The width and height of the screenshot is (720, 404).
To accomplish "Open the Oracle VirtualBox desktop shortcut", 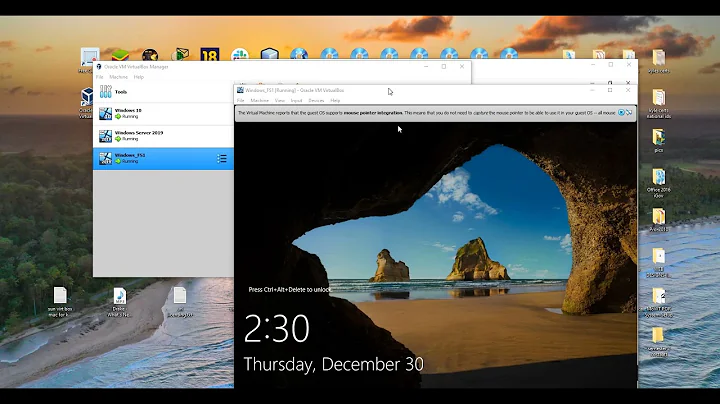I will (86, 102).
